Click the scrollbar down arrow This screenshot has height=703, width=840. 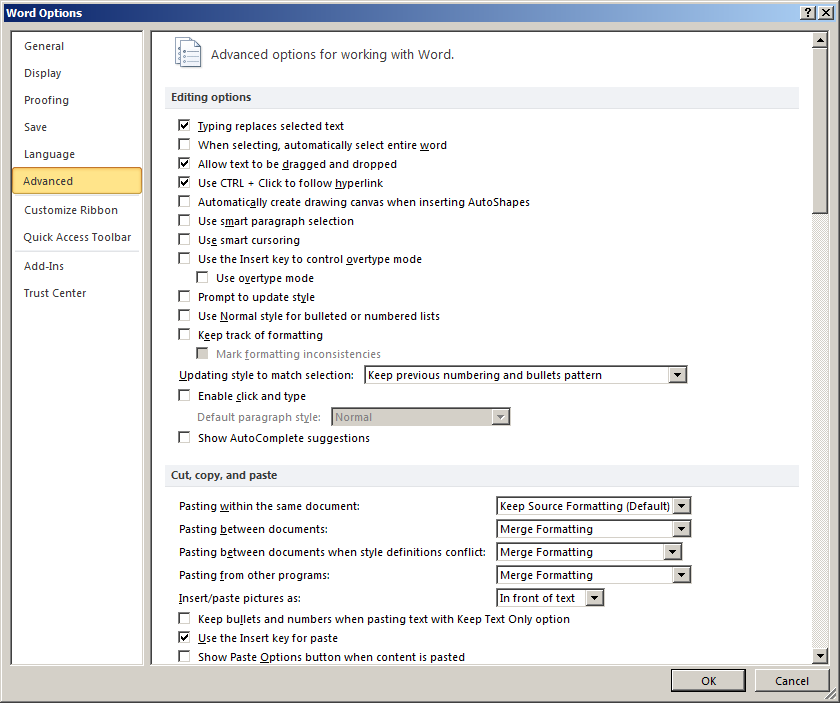point(820,656)
